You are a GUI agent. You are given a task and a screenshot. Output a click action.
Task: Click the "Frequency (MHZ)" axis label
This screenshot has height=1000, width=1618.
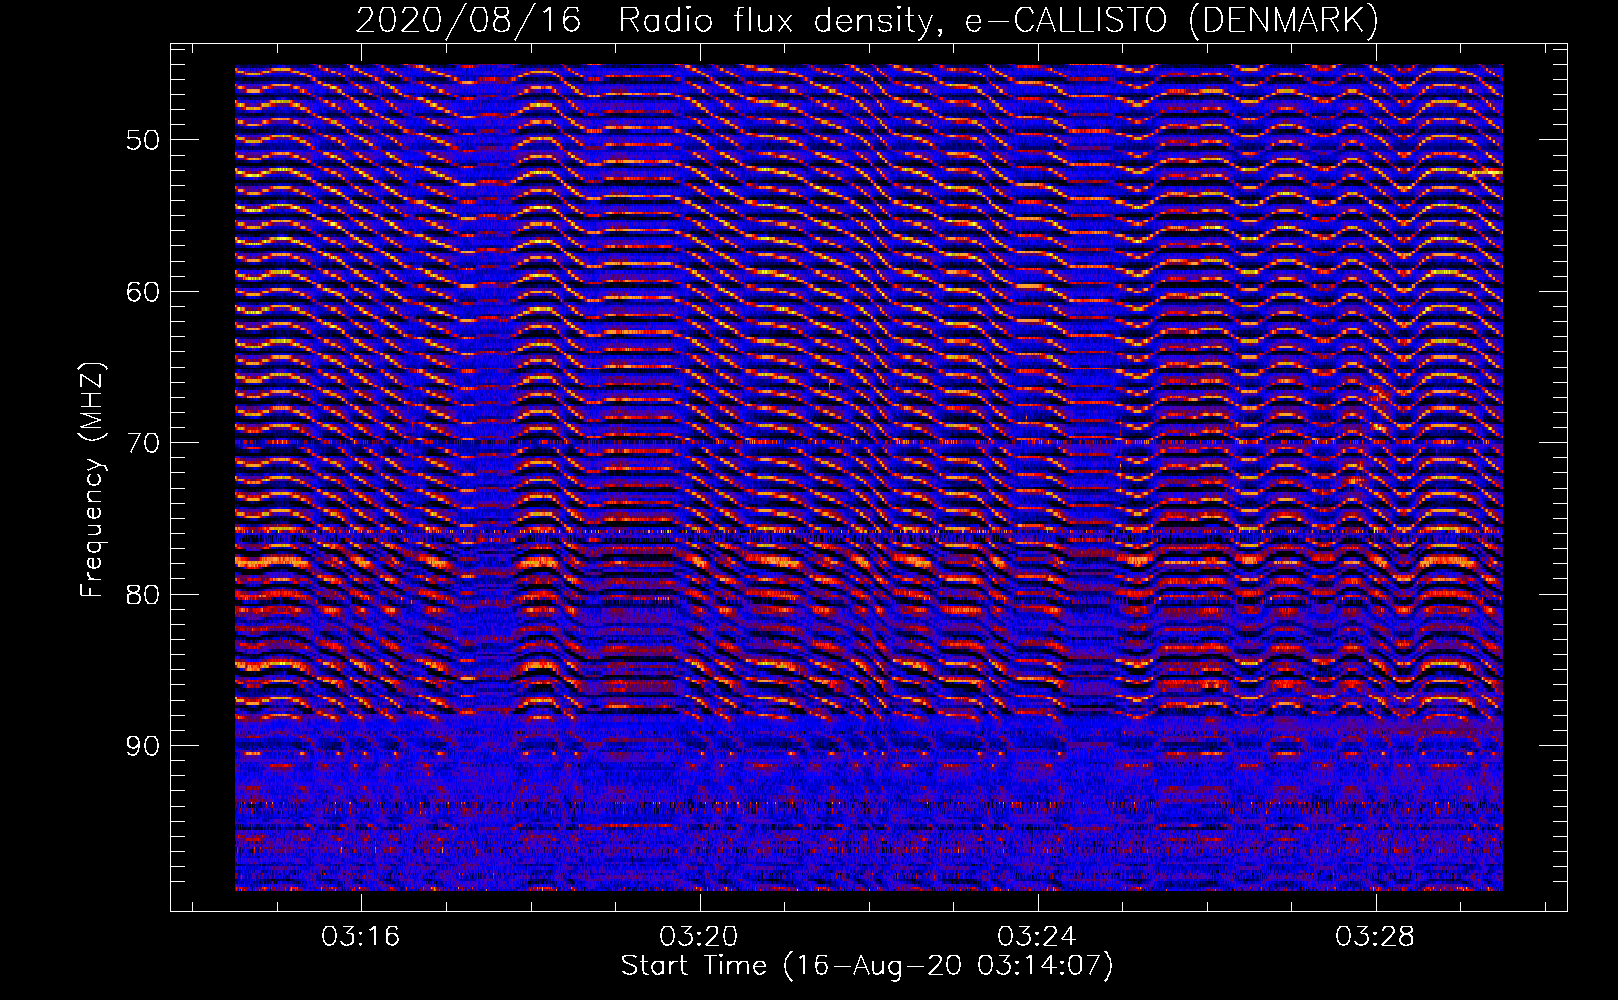[x=92, y=480]
